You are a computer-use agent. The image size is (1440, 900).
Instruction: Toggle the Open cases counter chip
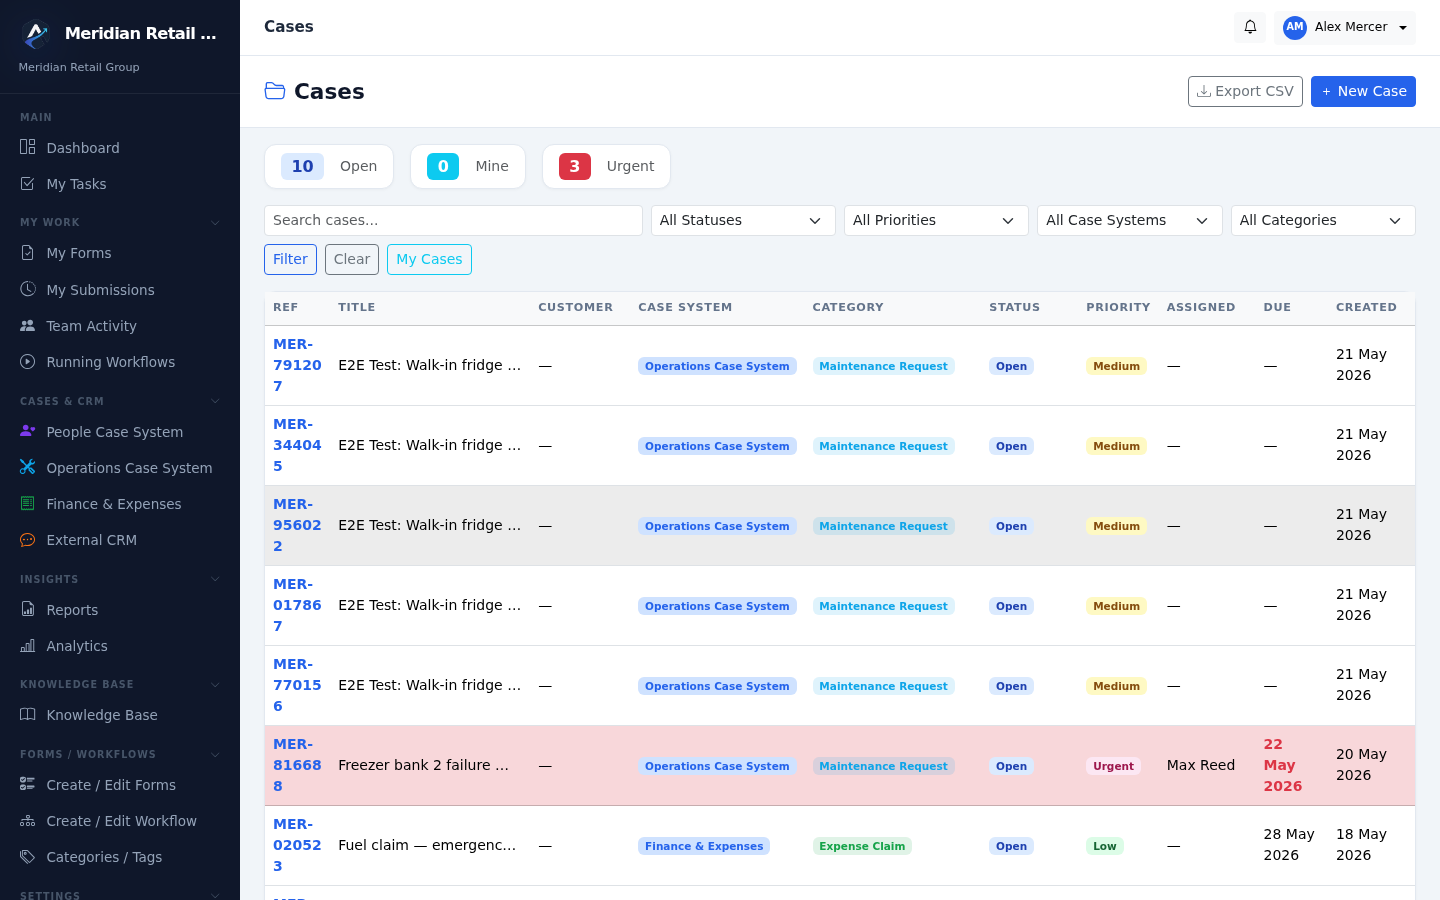coord(329,166)
